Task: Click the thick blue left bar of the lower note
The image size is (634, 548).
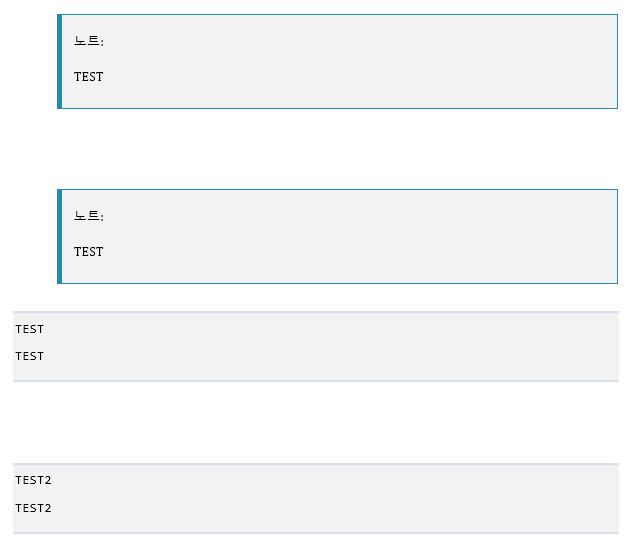Action: [59, 237]
